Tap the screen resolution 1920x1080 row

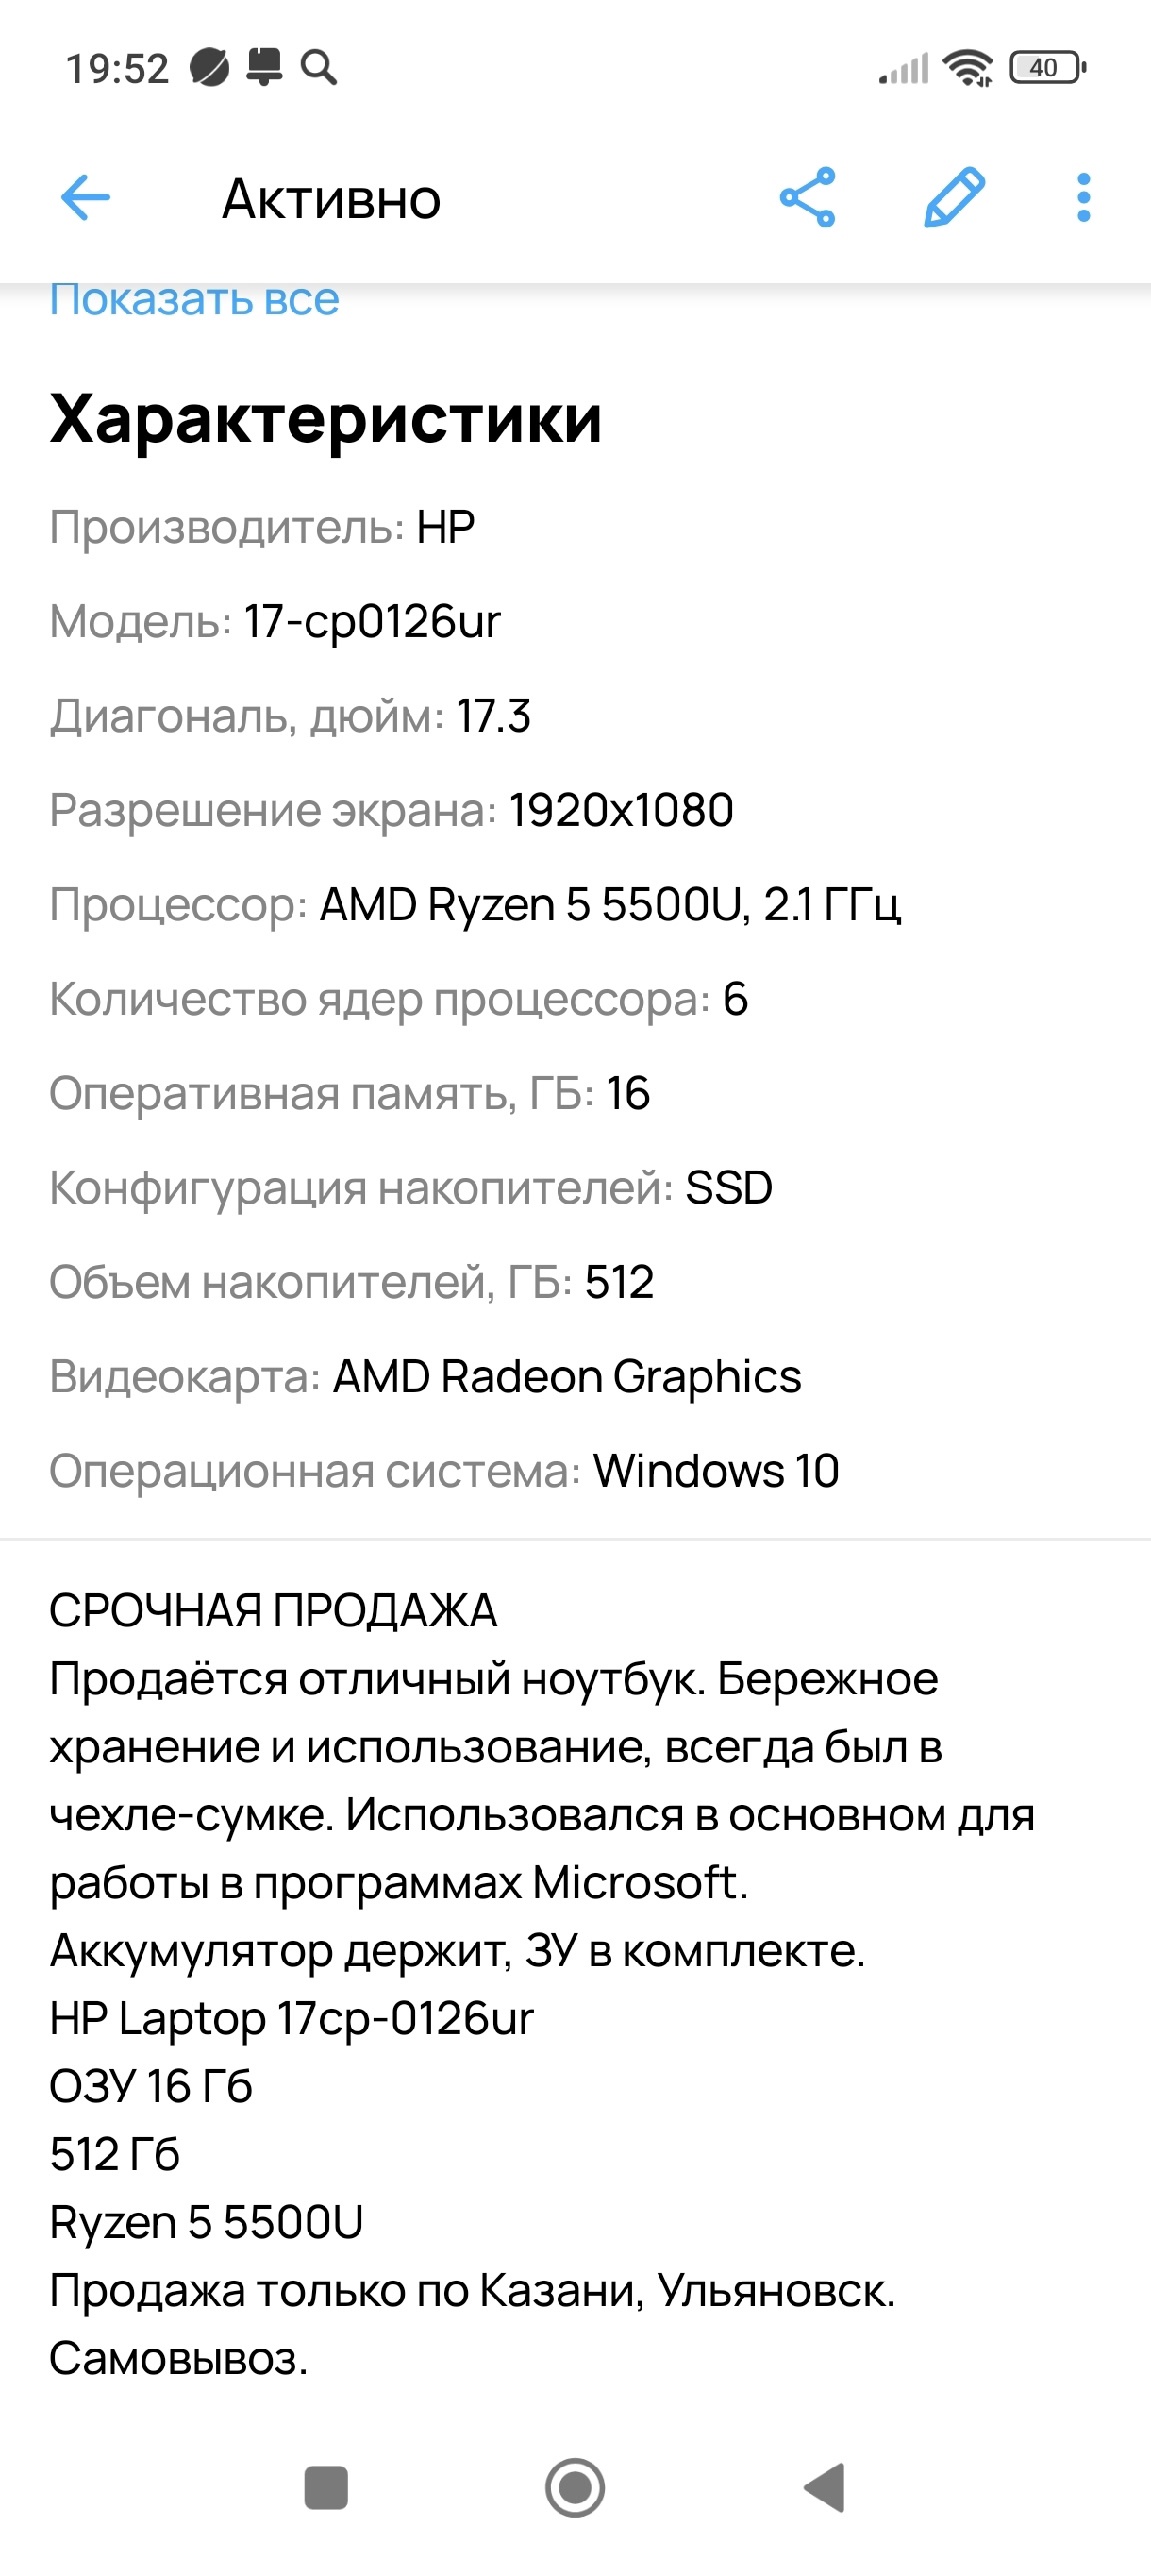click(x=391, y=810)
